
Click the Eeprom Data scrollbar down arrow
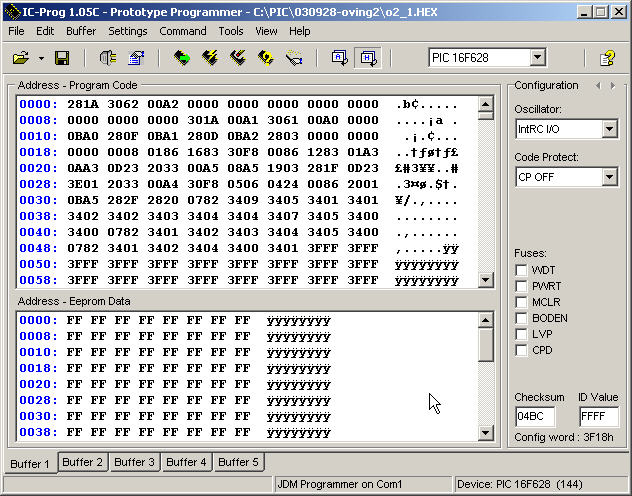(x=486, y=432)
